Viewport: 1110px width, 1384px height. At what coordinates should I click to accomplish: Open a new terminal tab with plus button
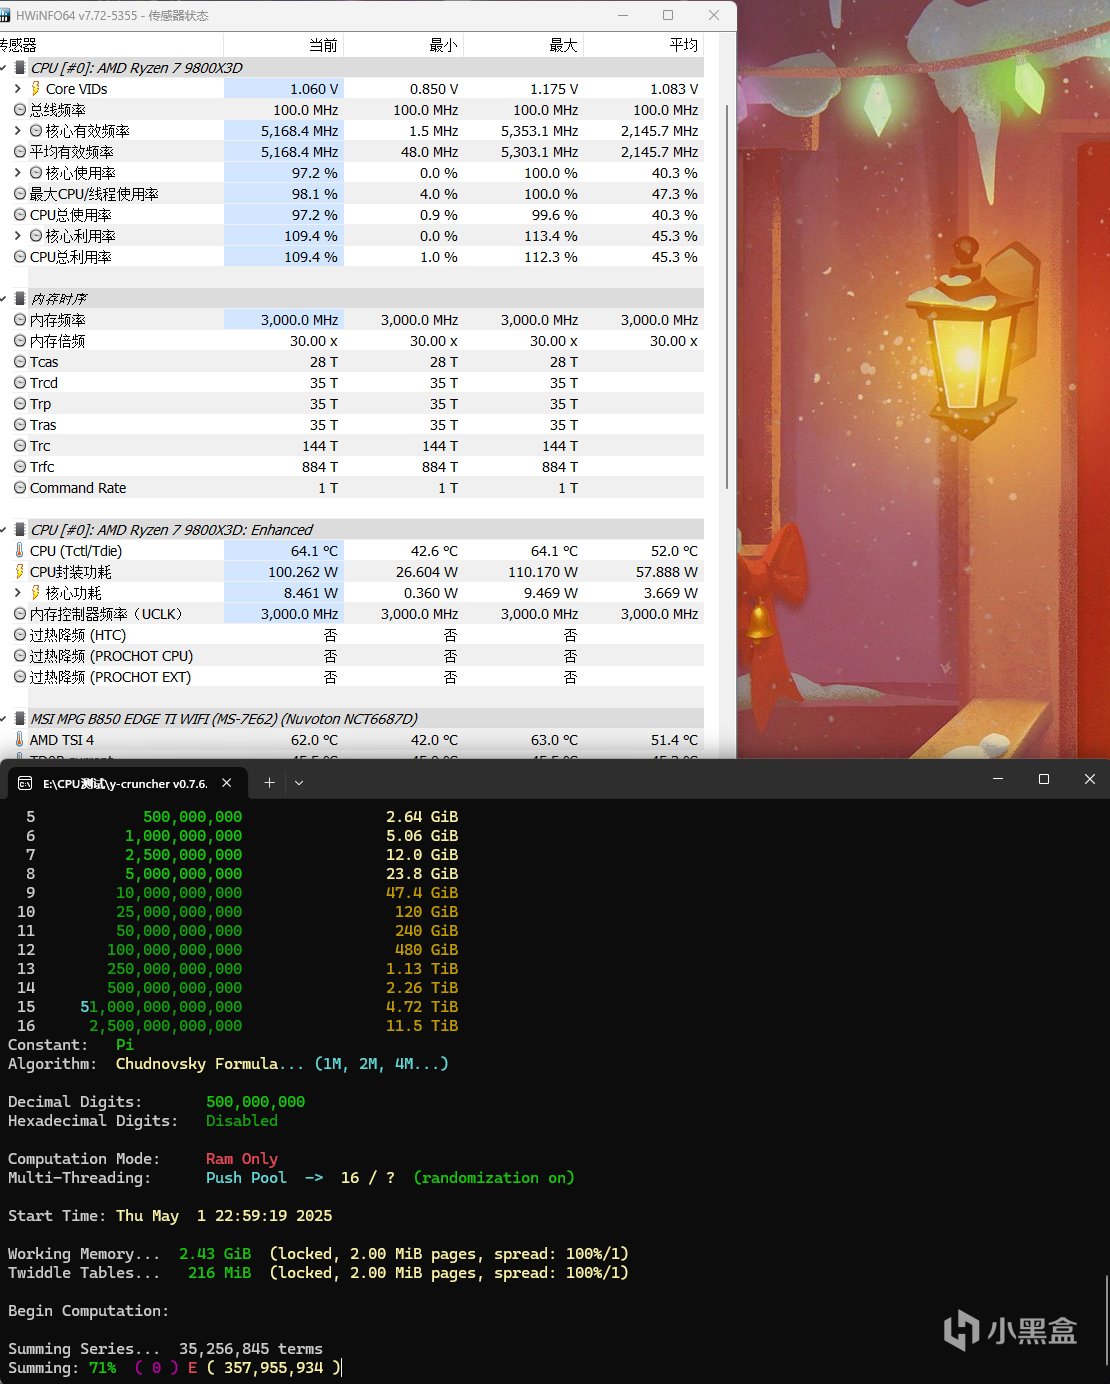pyautogui.click(x=269, y=783)
